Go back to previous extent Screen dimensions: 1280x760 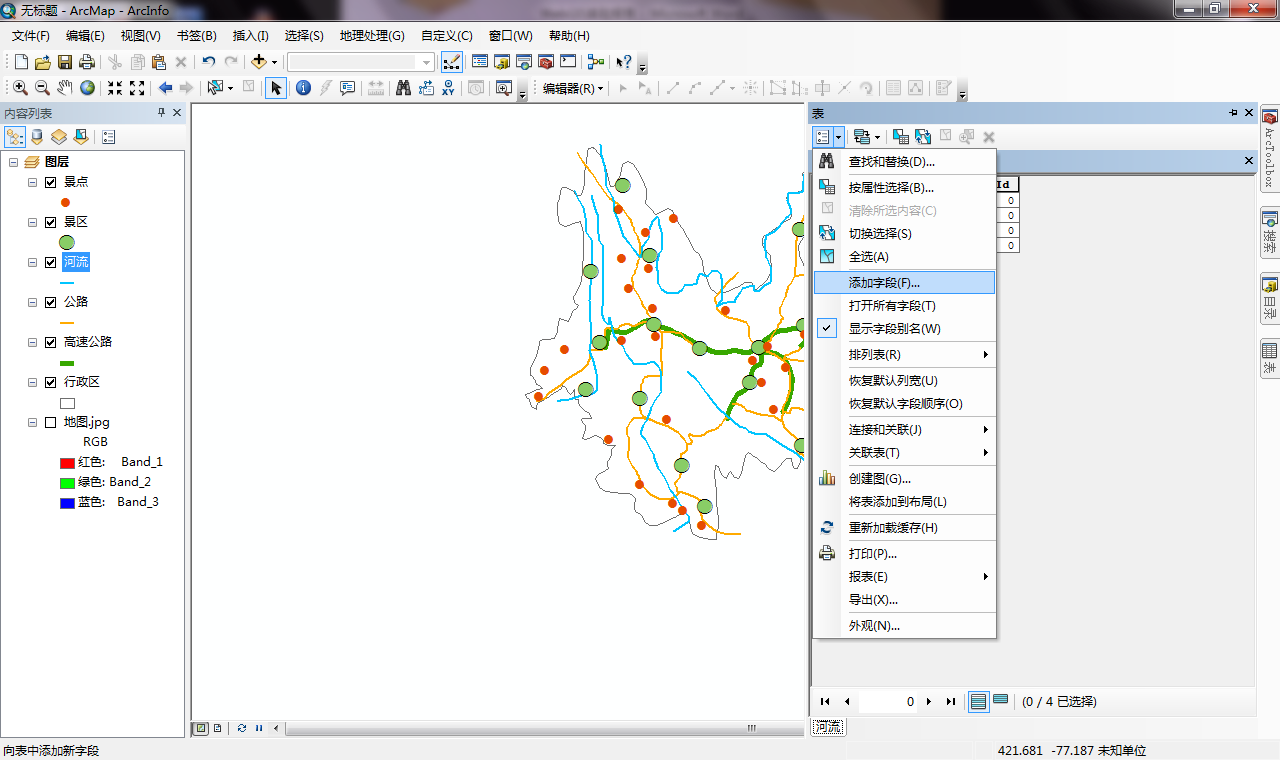[x=166, y=88]
